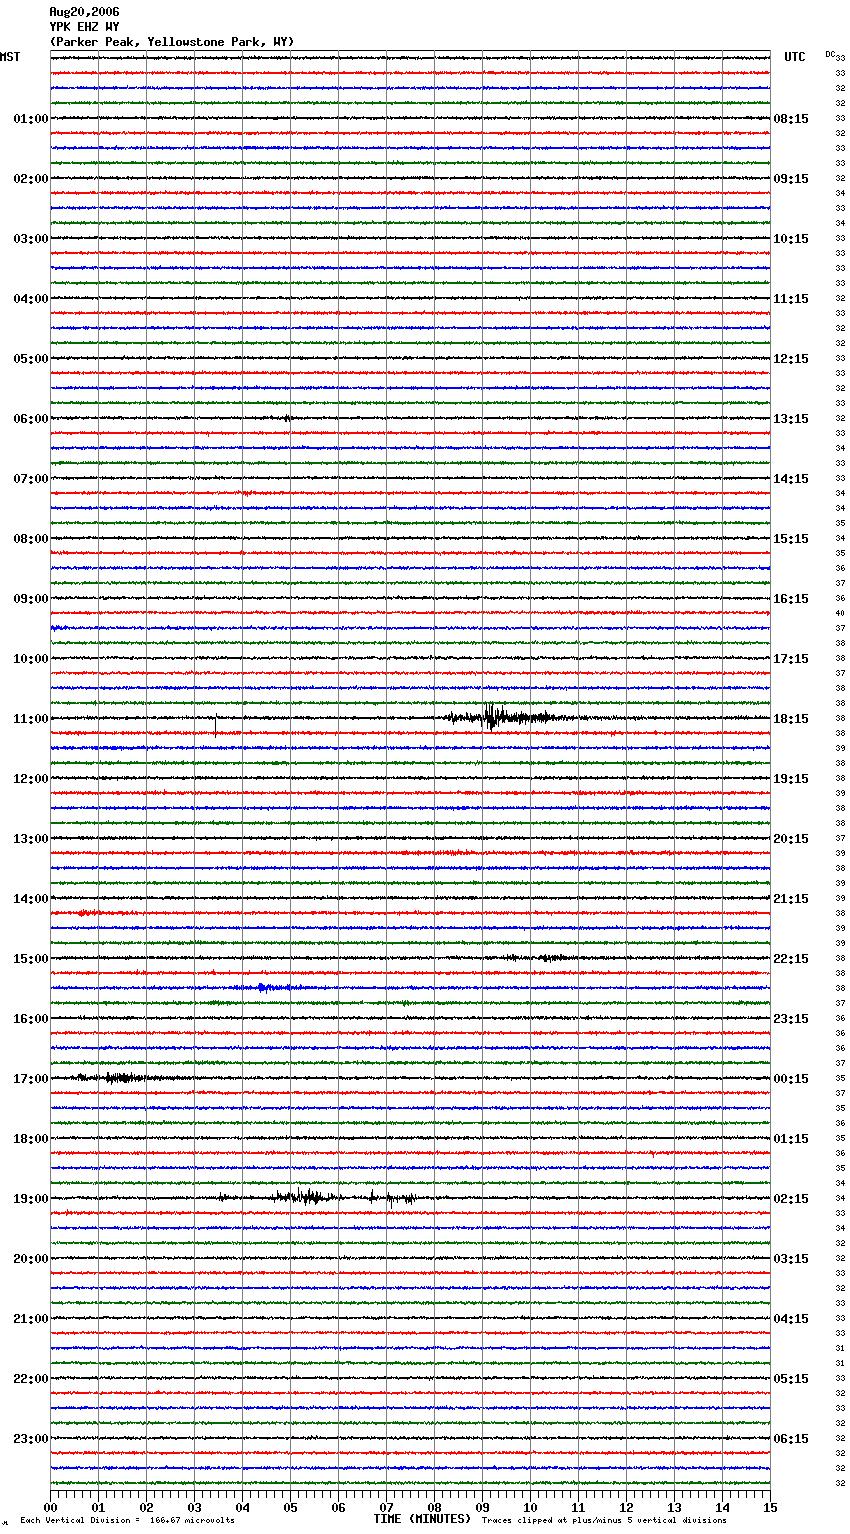Select the 07:00 MST row label
The image size is (850, 1534).
pos(31,479)
